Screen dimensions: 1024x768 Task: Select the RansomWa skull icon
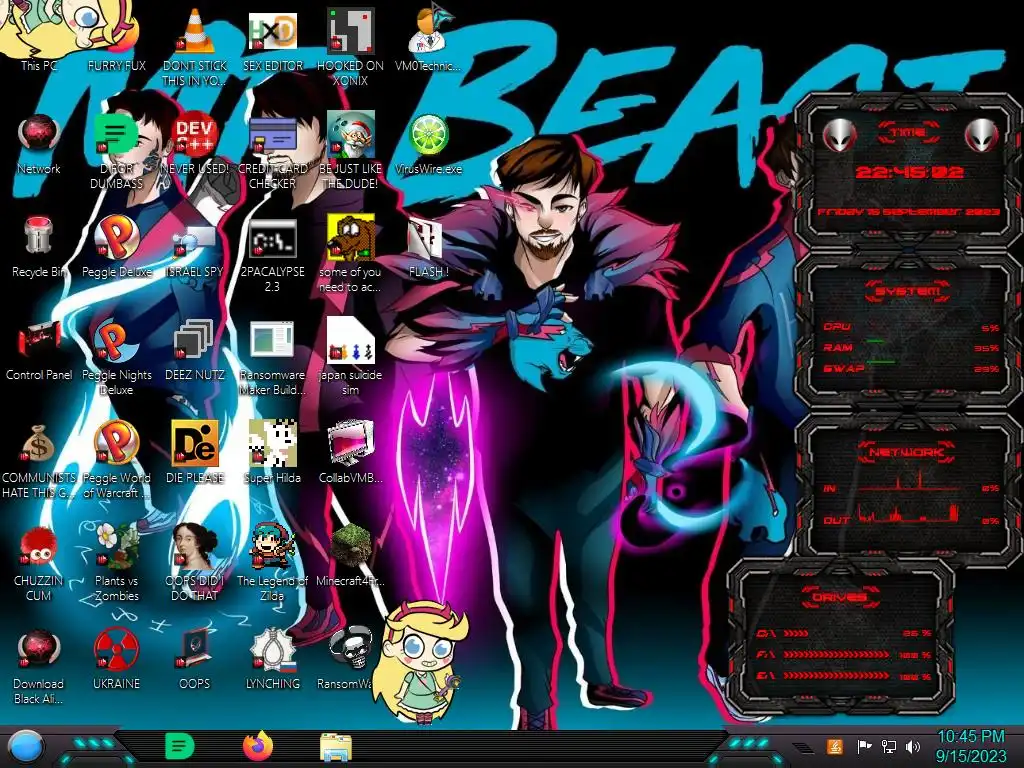[x=350, y=648]
